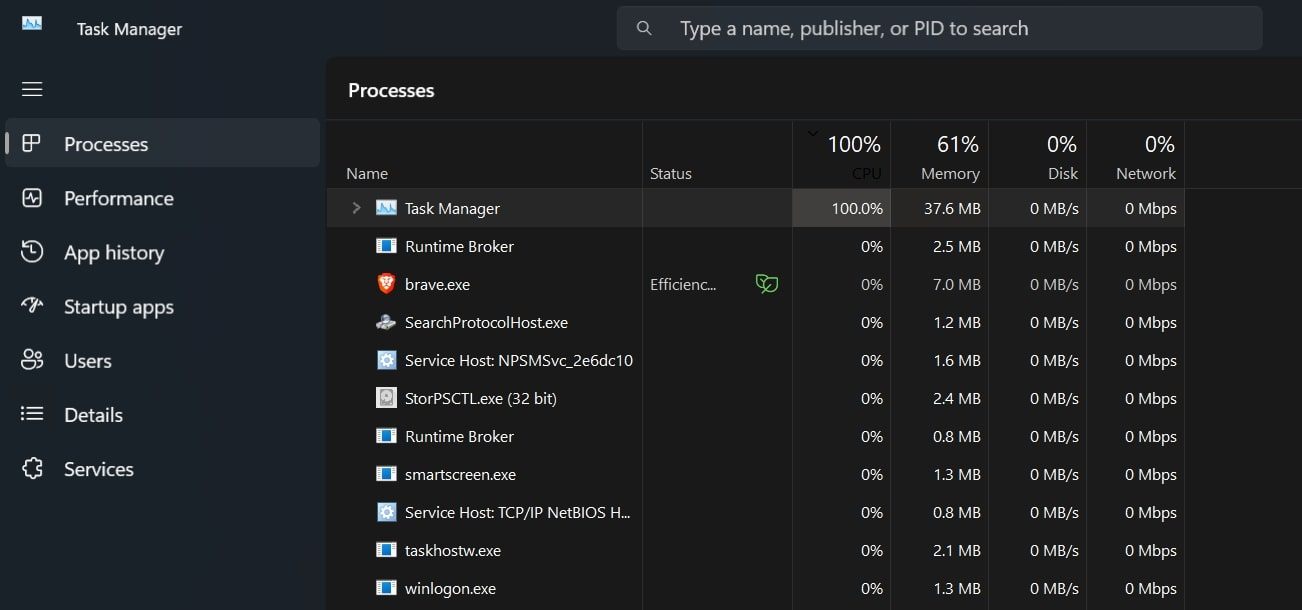
Task: Select SearchProtocolHost.exe process name
Action: coord(486,322)
